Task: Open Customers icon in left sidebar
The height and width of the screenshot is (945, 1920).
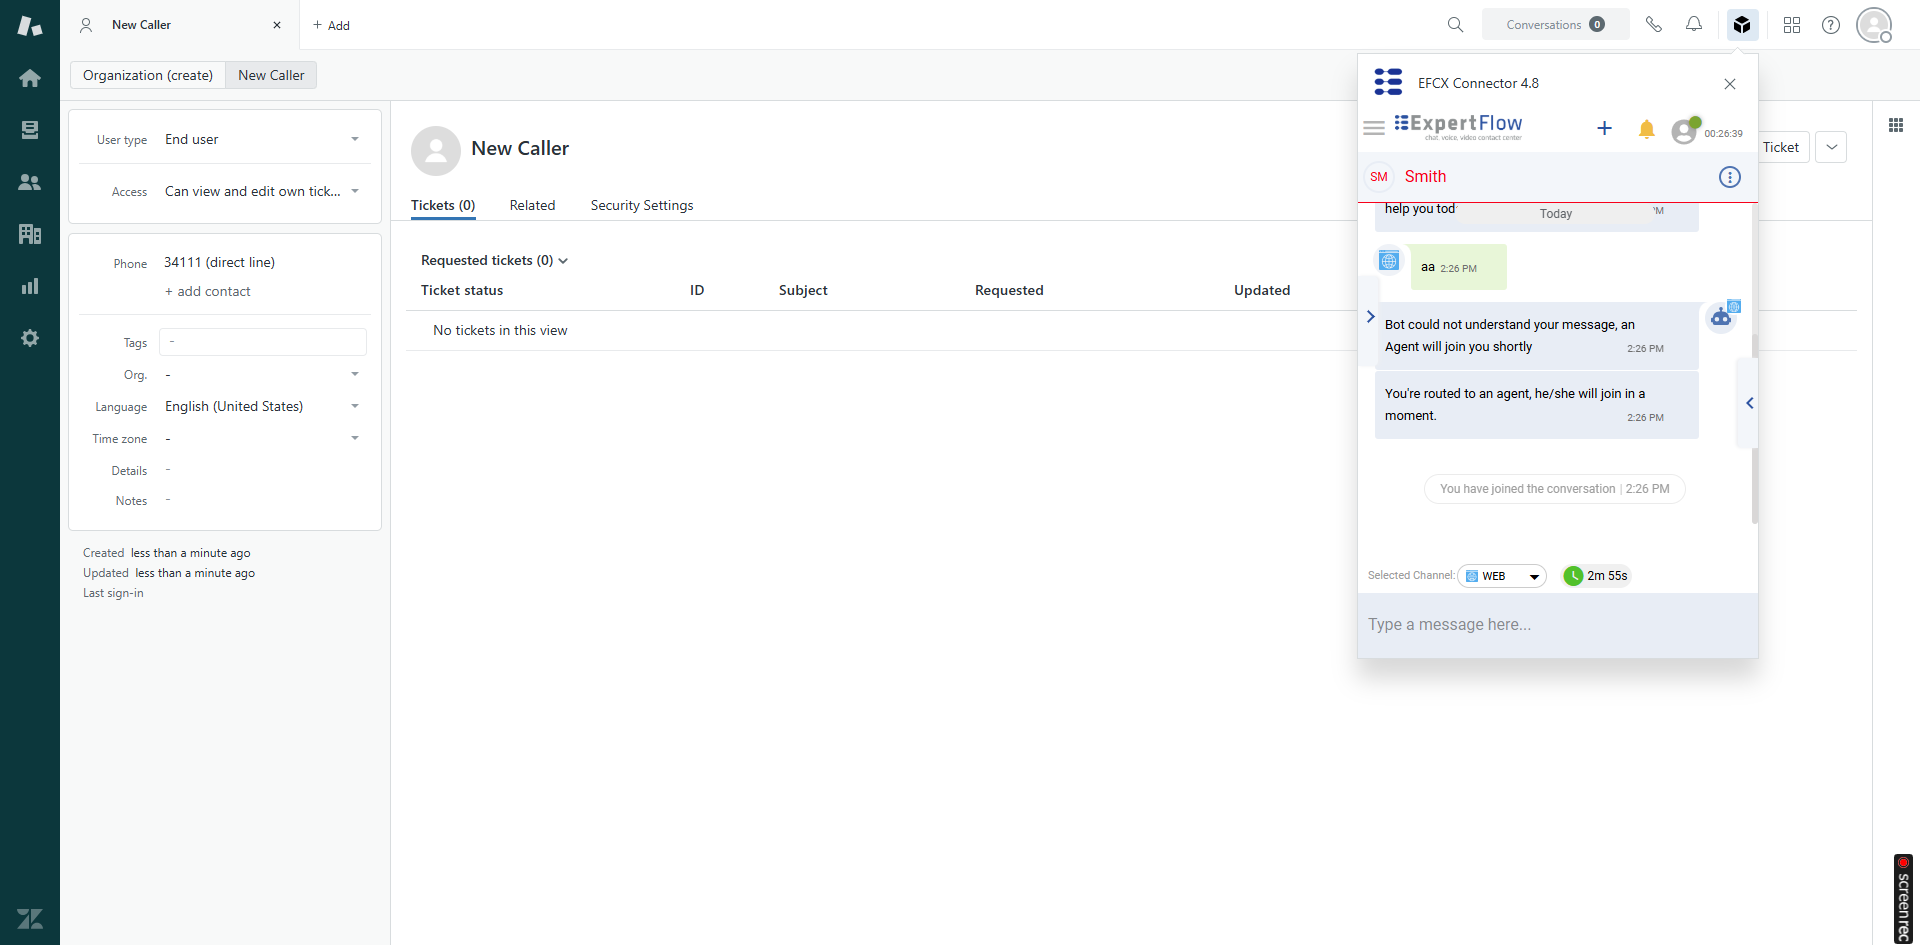Action: [x=30, y=182]
